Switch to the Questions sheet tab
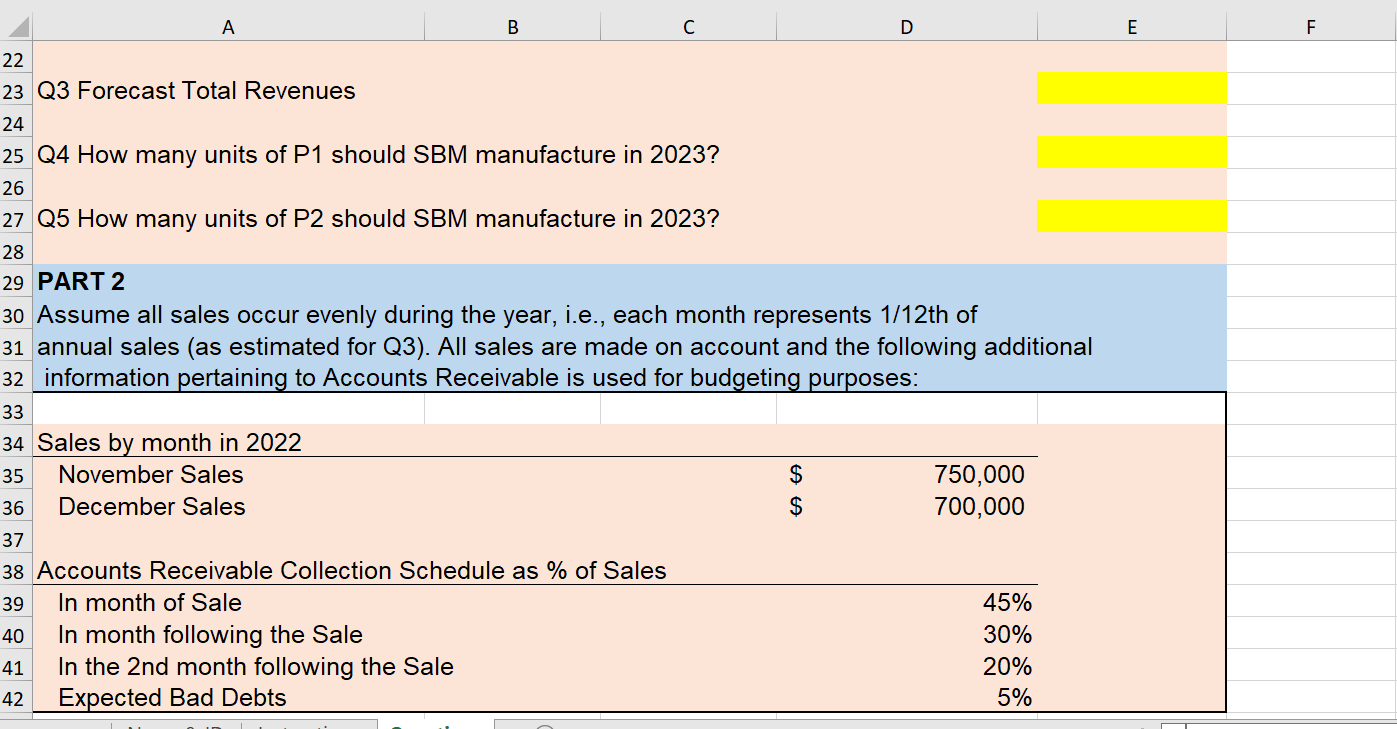 point(436,723)
